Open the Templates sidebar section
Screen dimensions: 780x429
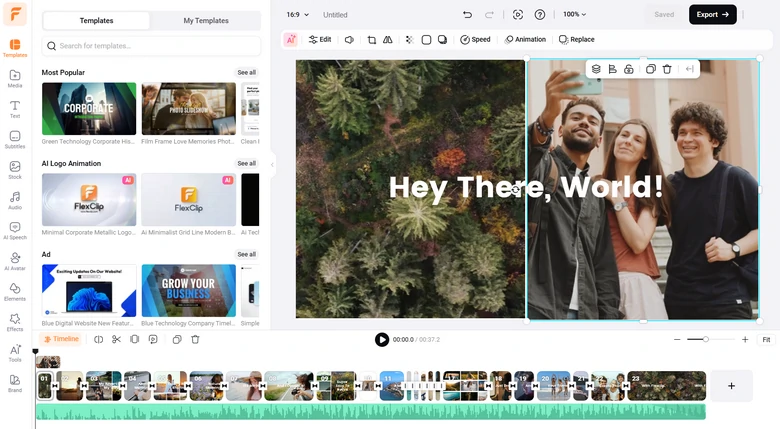(x=15, y=48)
